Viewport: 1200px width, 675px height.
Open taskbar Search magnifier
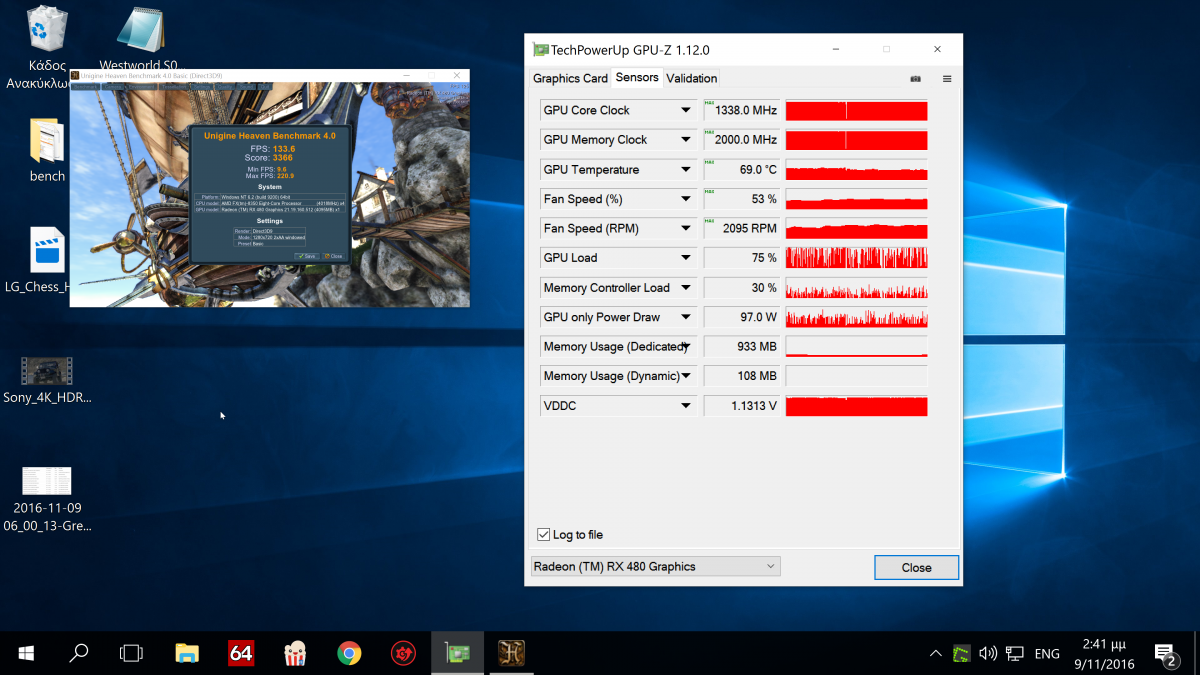pyautogui.click(x=78, y=653)
